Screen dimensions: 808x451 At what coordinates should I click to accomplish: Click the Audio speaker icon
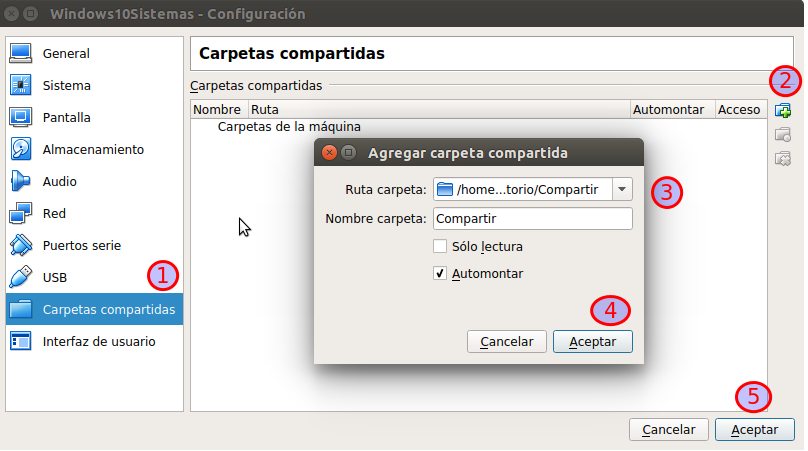(x=21, y=181)
